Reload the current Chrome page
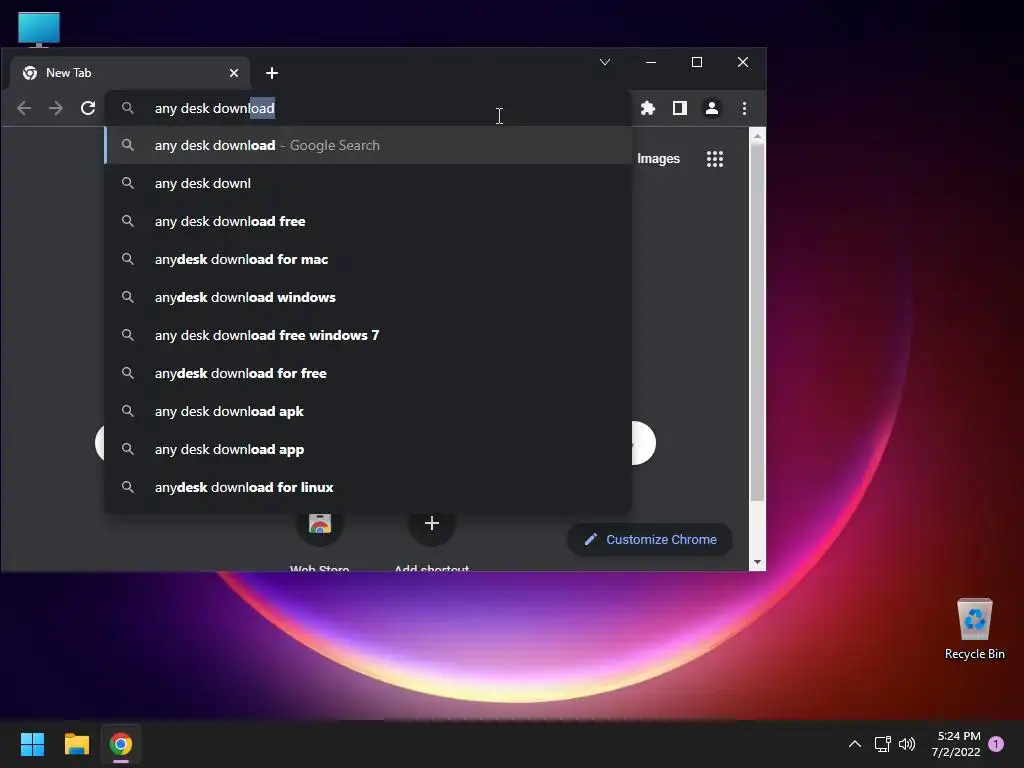Viewport: 1024px width, 768px height. point(88,108)
